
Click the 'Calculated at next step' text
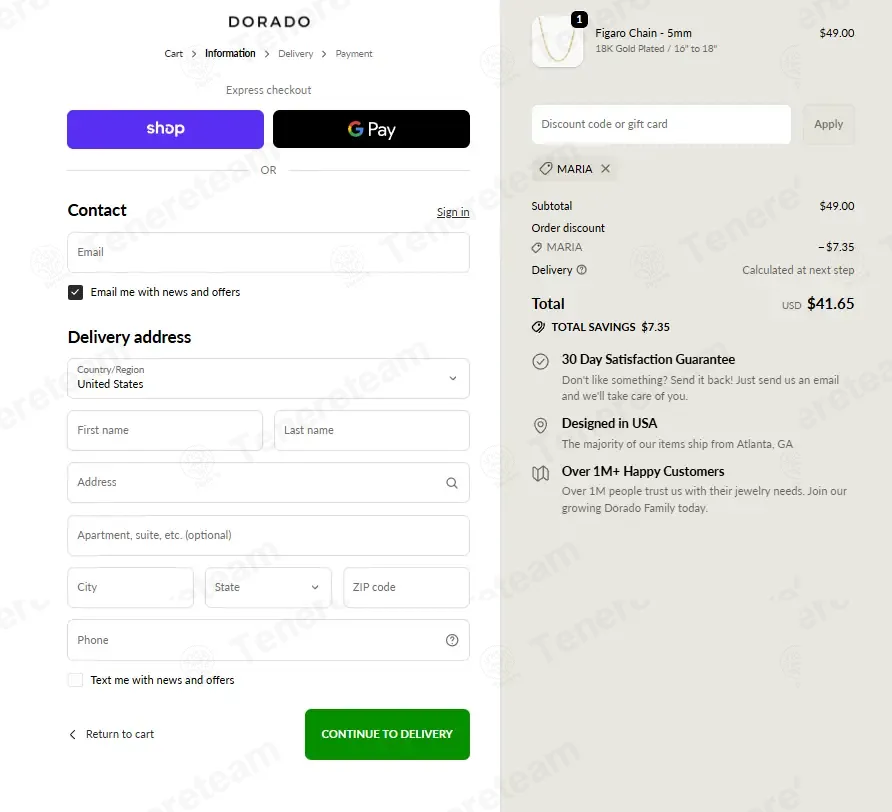(798, 270)
